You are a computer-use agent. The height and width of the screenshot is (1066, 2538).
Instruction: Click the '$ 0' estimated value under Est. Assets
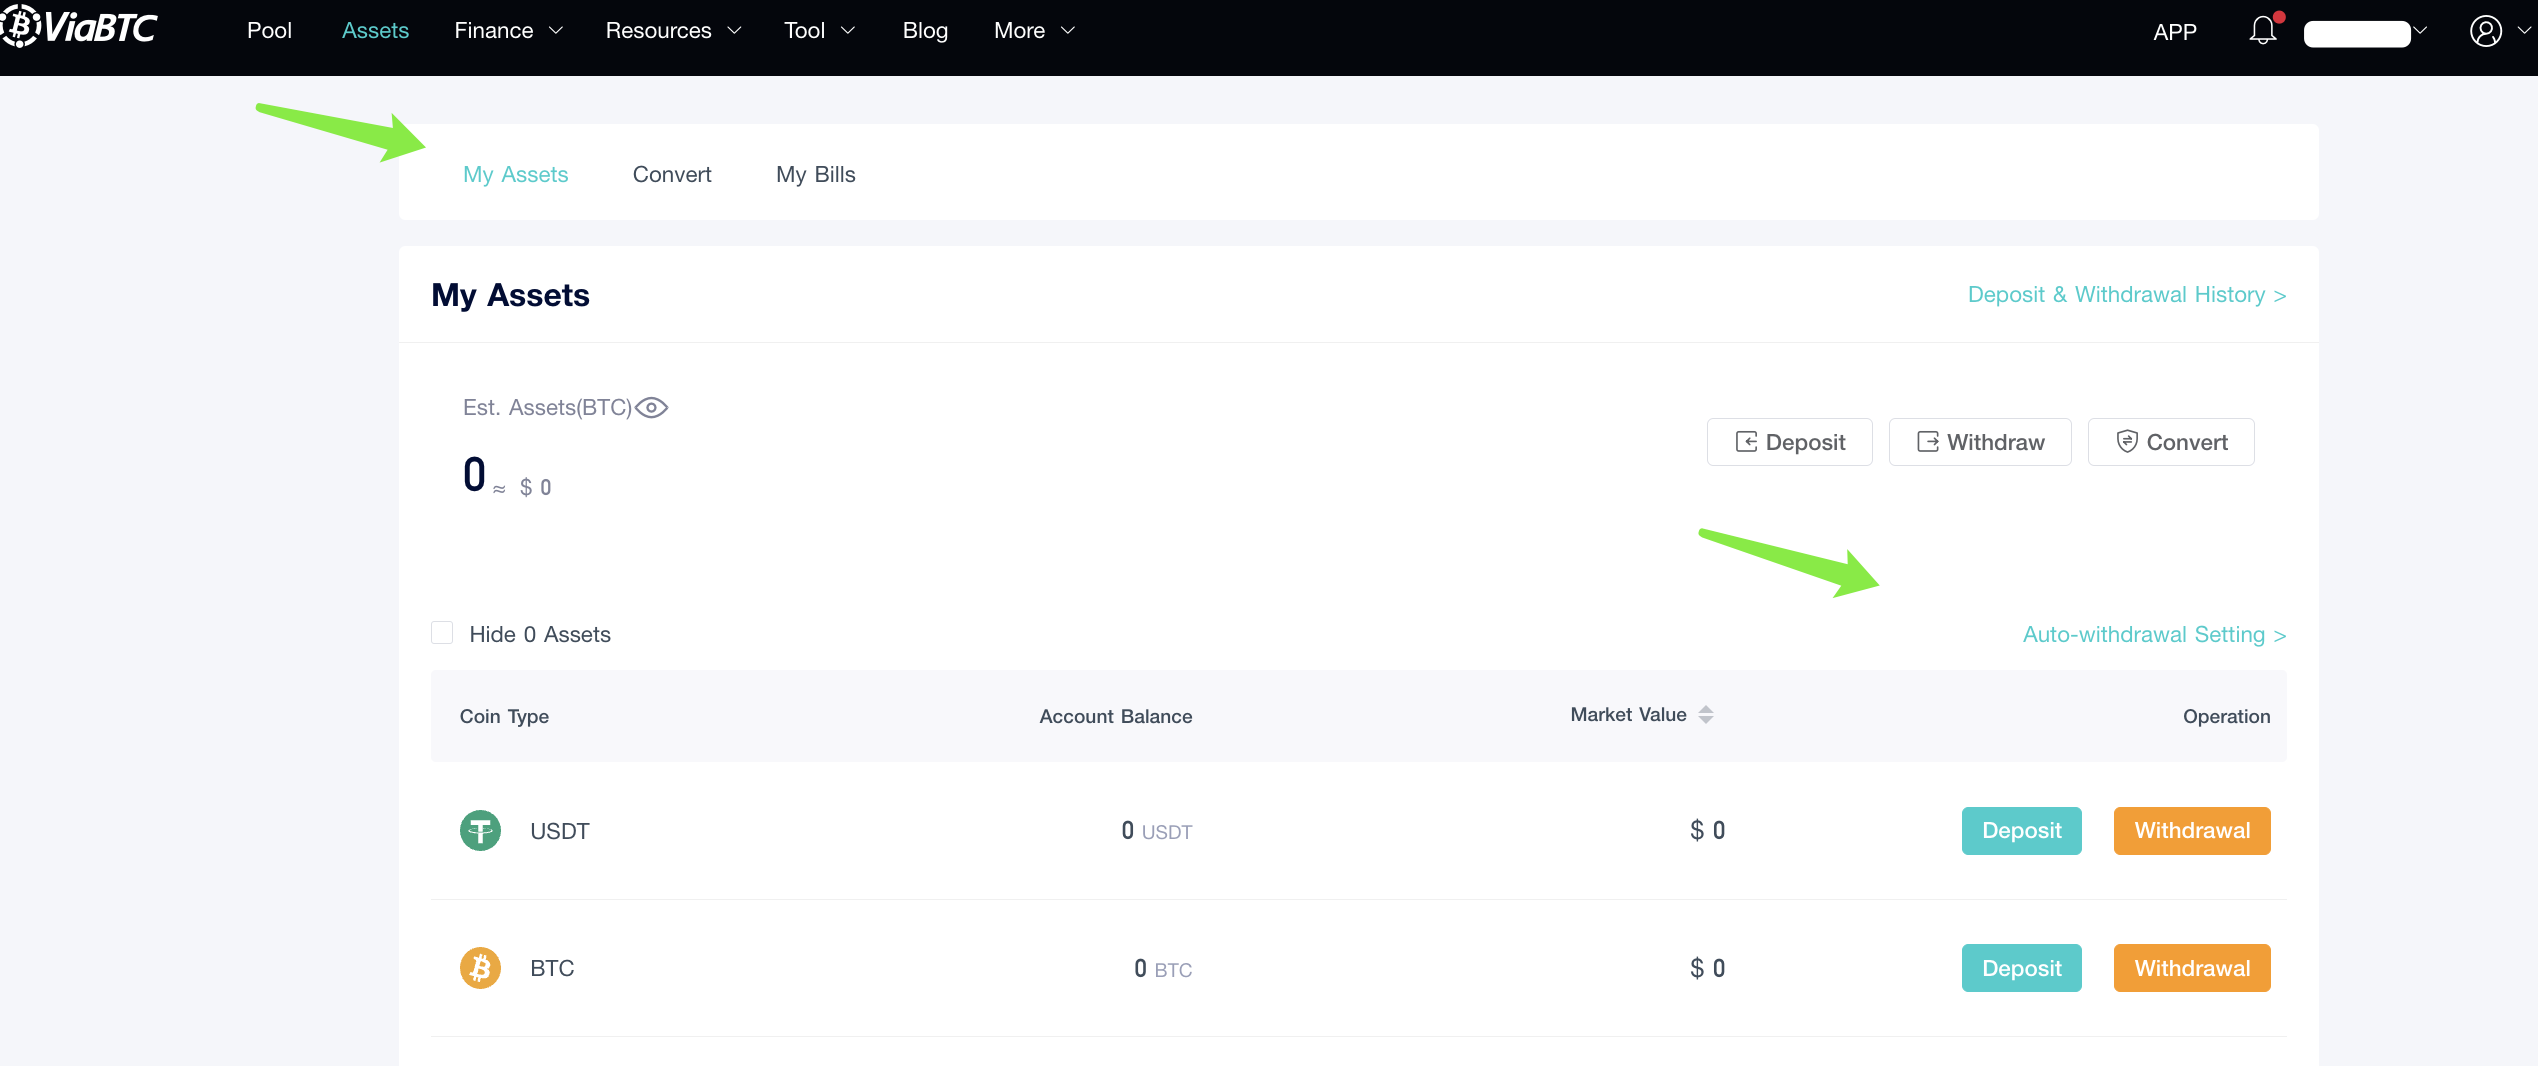tap(535, 487)
